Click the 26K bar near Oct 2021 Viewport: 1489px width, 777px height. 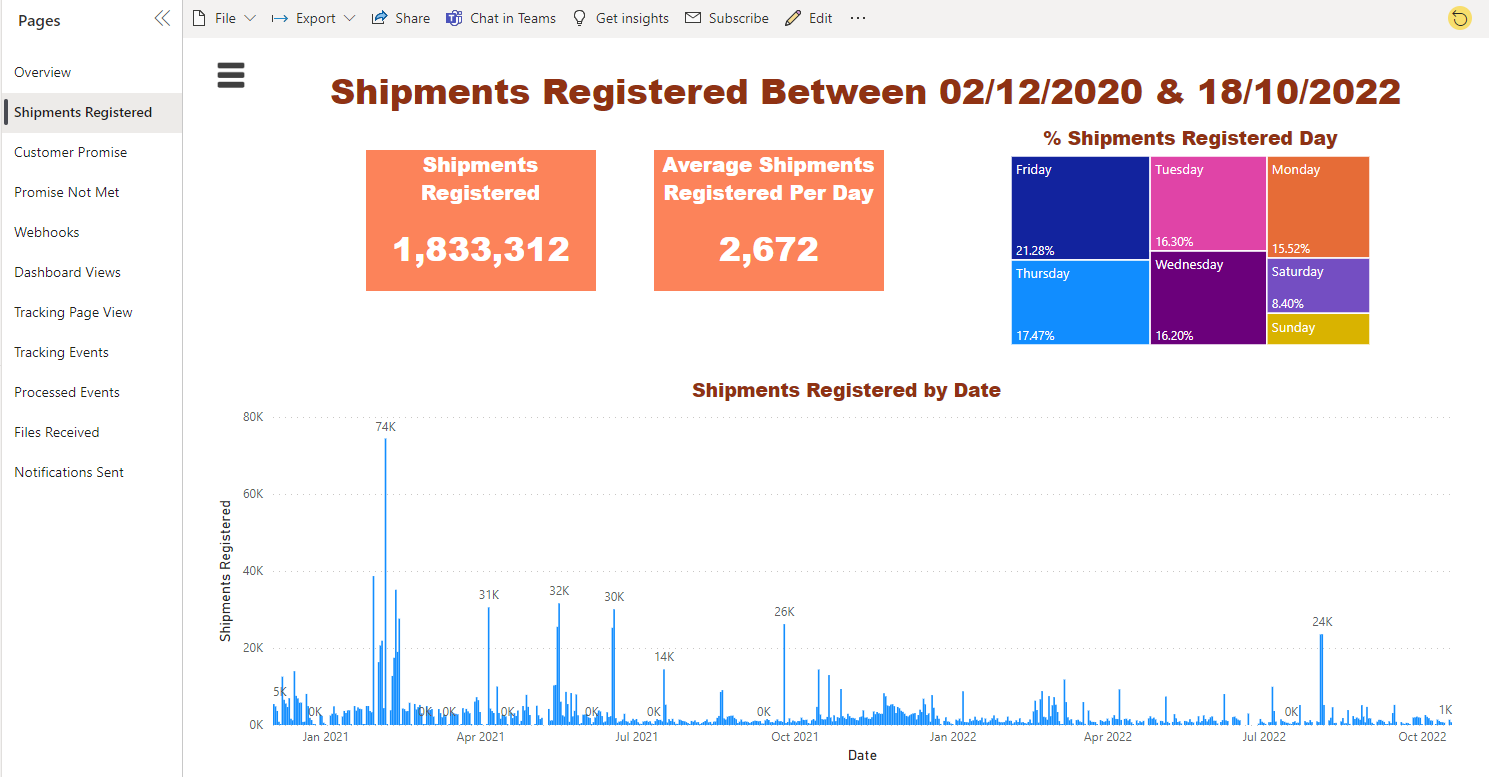pos(784,674)
